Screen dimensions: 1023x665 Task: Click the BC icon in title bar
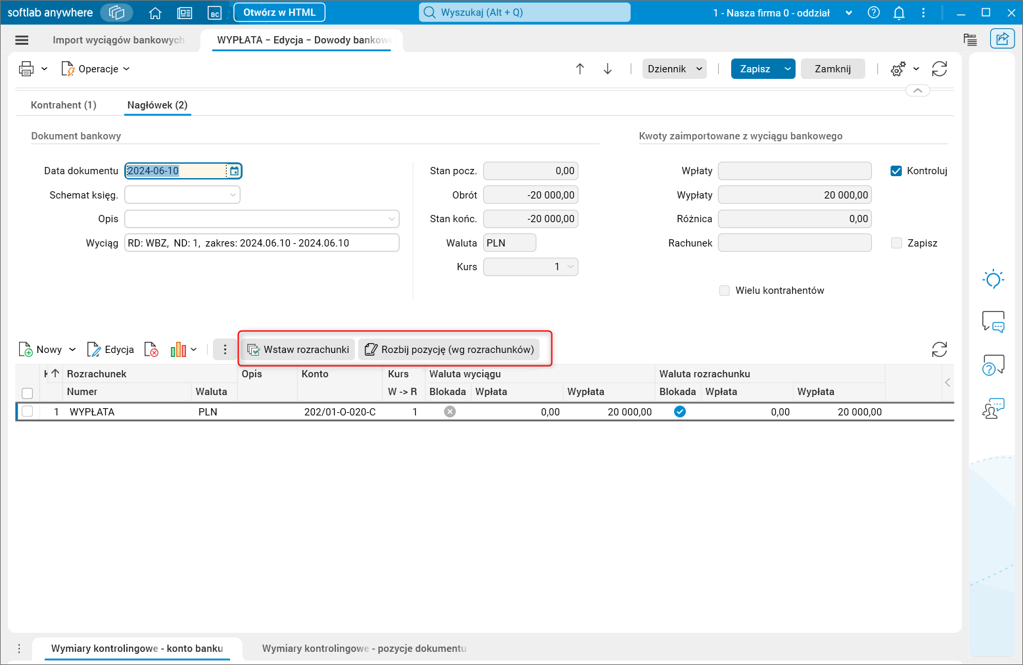pos(214,13)
